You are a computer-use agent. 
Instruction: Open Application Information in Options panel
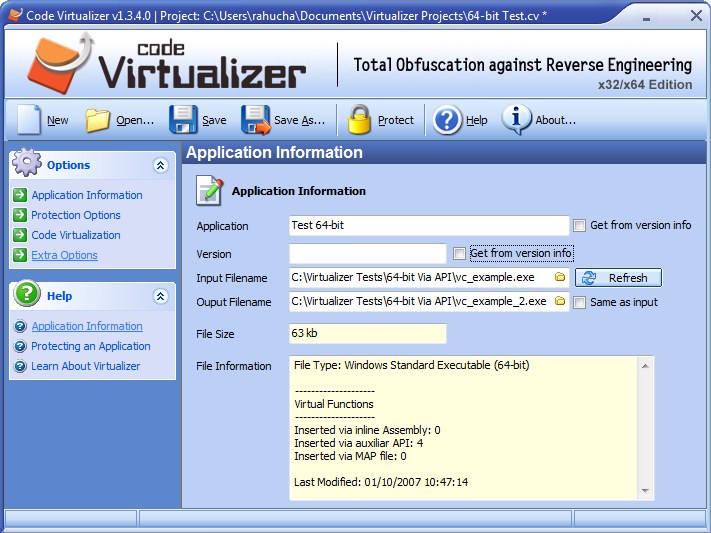pyautogui.click(x=87, y=195)
